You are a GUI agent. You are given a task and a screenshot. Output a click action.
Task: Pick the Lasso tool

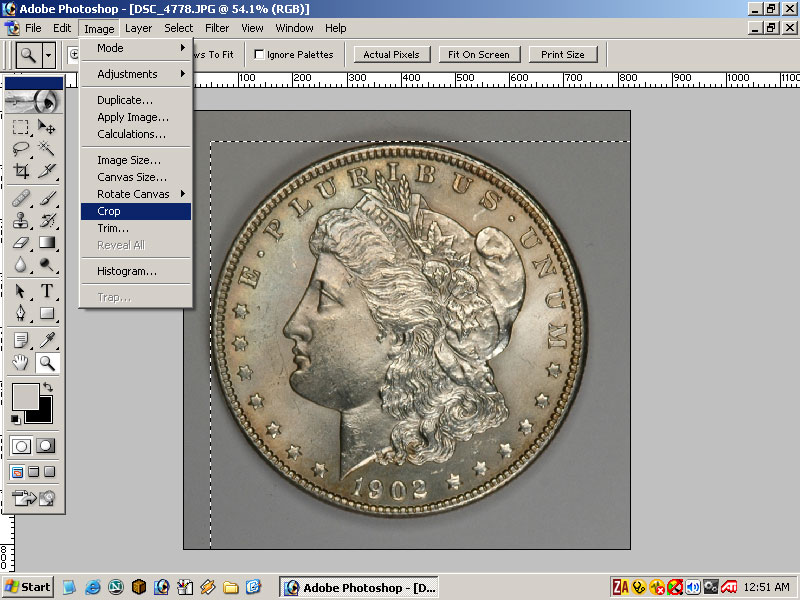click(x=21, y=149)
